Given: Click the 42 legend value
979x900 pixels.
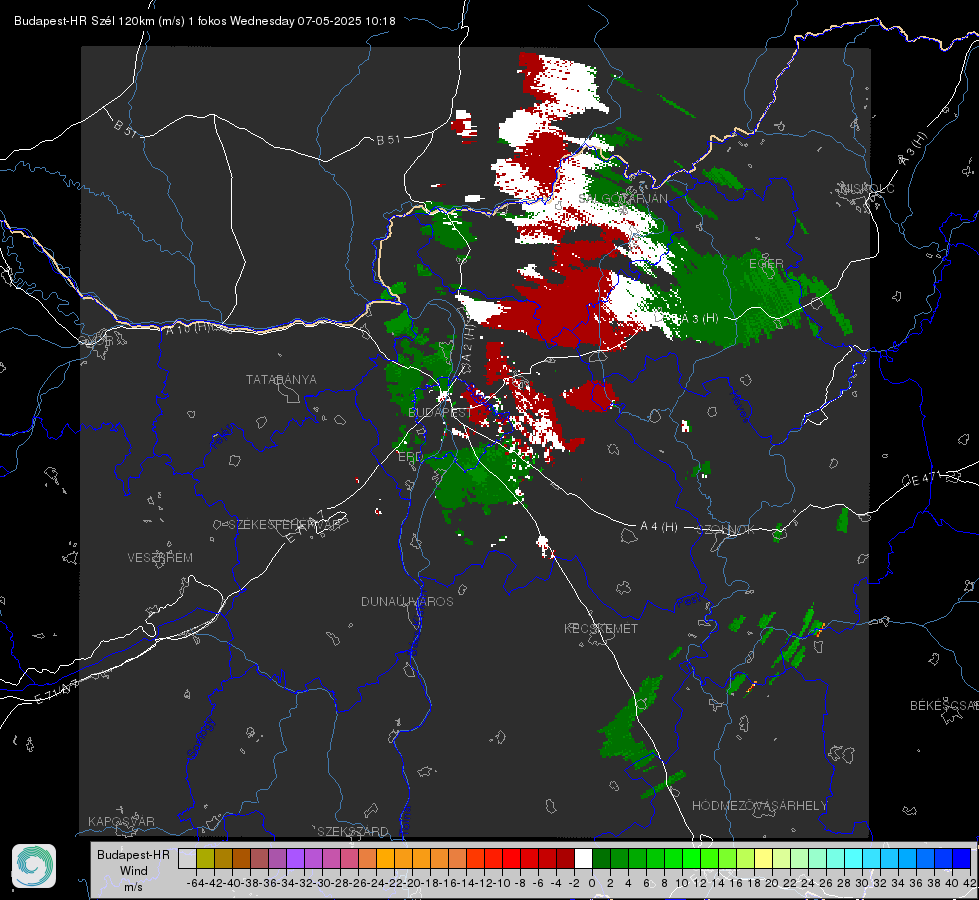Looking at the screenshot, I should pos(969,884).
